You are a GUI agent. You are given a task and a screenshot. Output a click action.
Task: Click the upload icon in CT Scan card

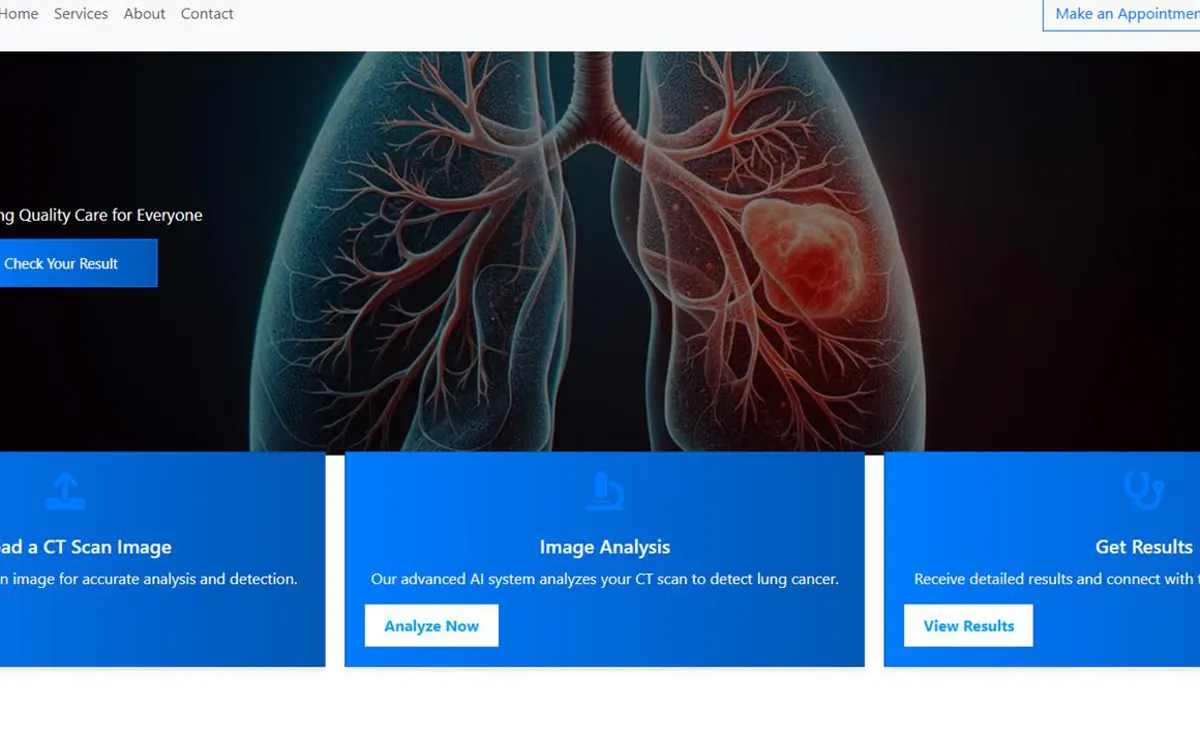pyautogui.click(x=66, y=491)
